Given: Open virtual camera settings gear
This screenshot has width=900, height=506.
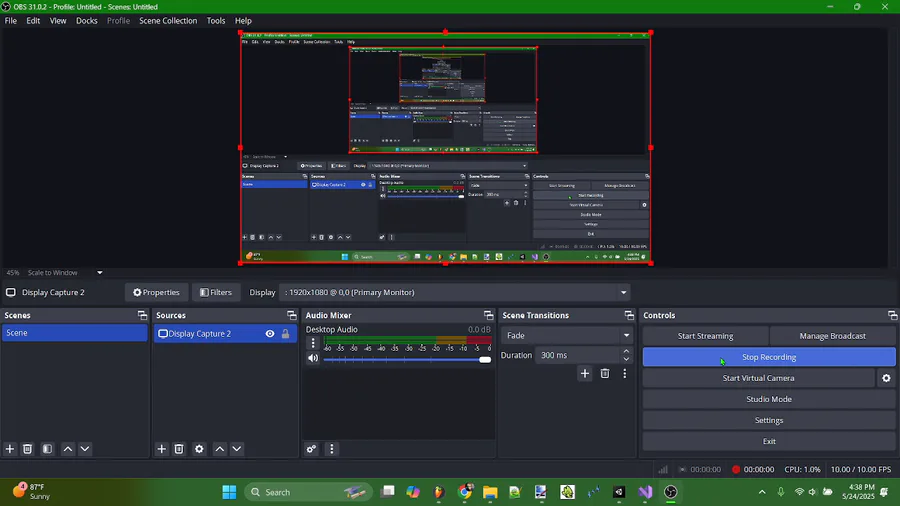Looking at the screenshot, I should pos(886,378).
